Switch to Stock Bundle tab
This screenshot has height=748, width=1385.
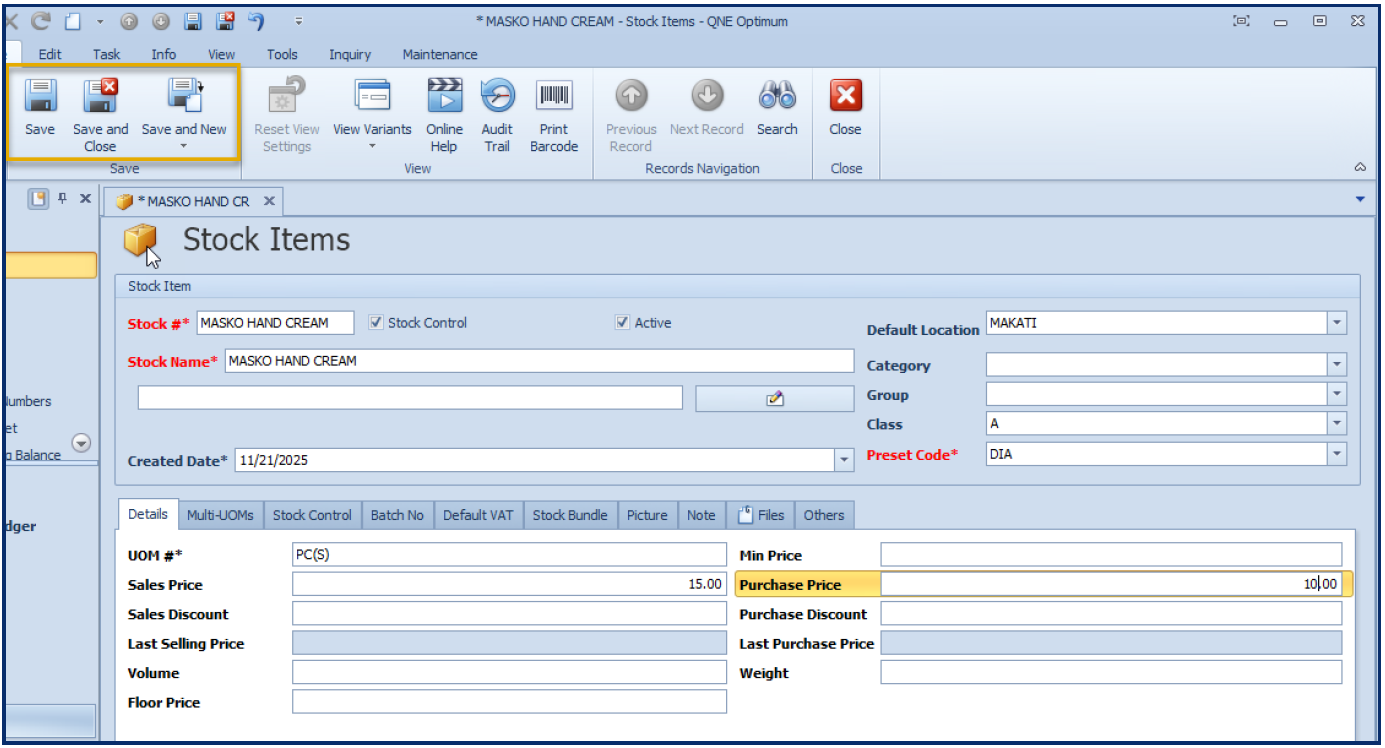(x=570, y=515)
